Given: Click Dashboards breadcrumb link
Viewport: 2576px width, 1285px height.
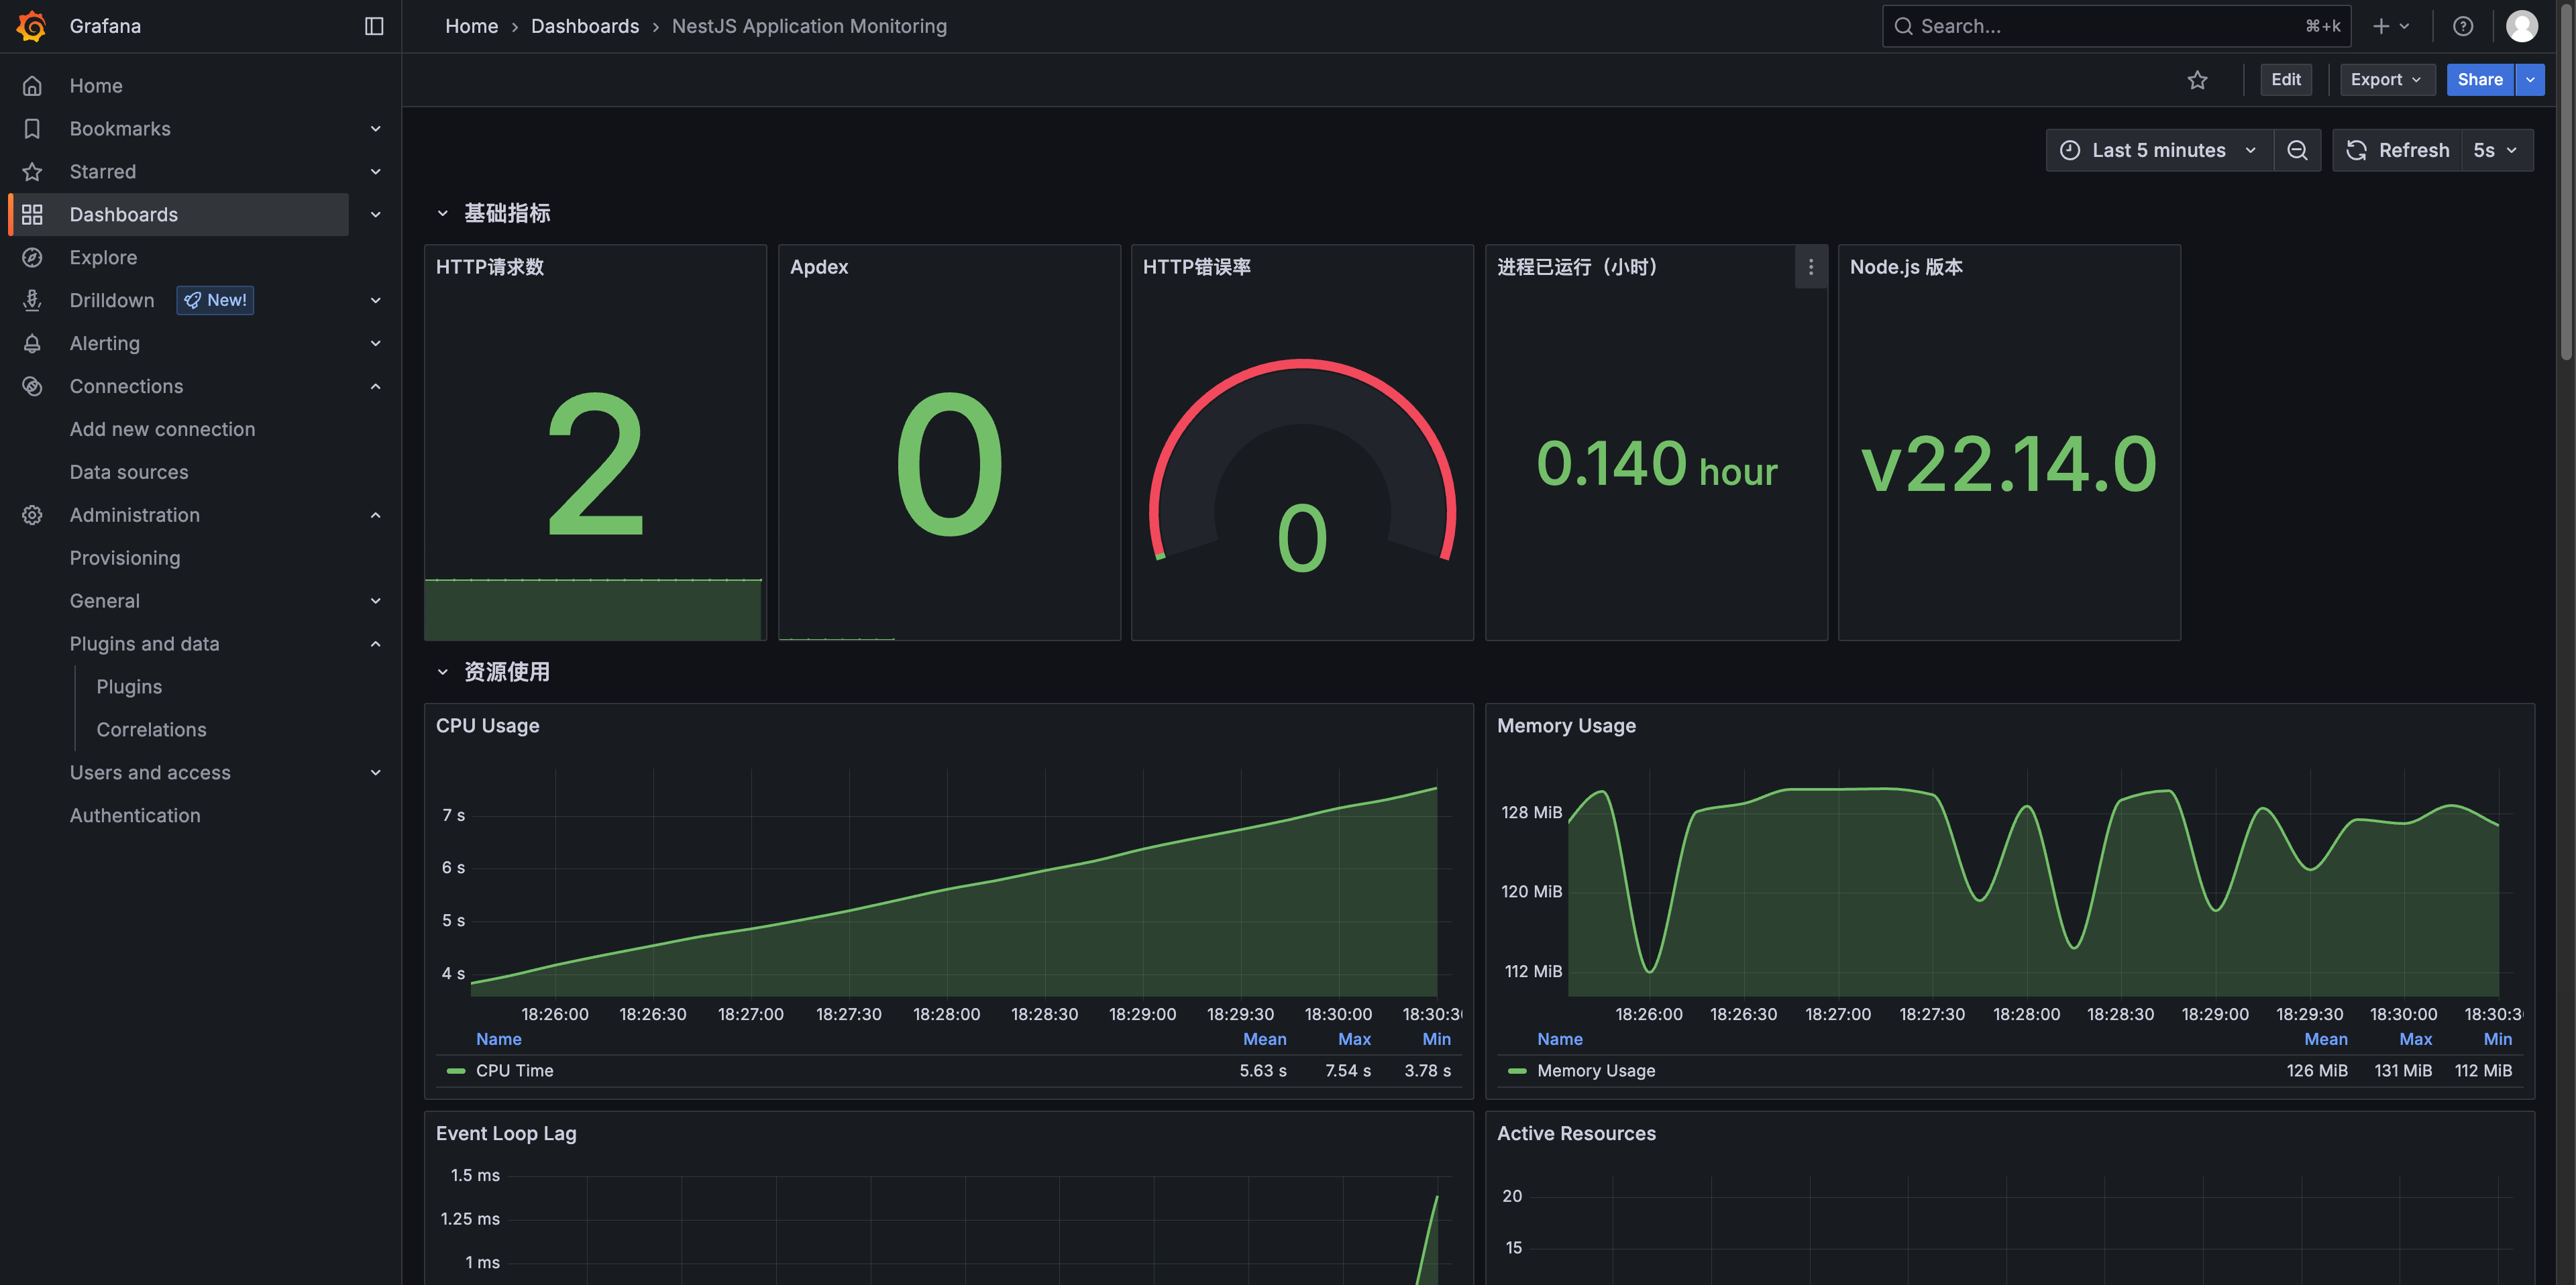Looking at the screenshot, I should coord(584,26).
